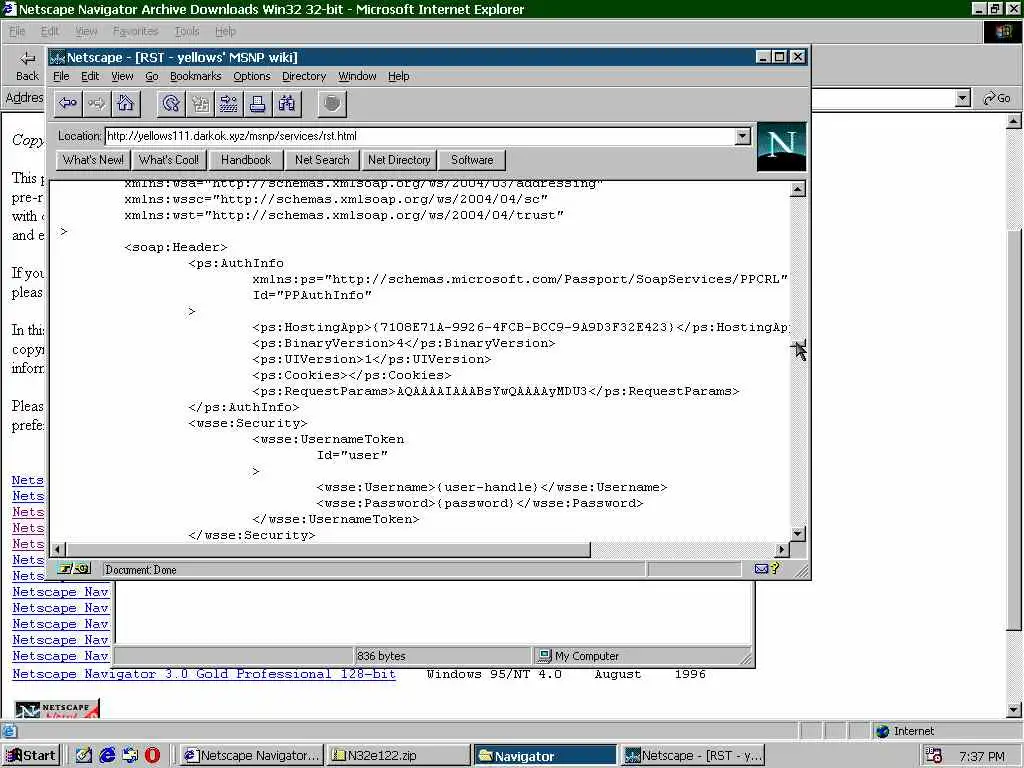
Task: Switch to Navigator folder taskbar button
Action: click(x=545, y=756)
